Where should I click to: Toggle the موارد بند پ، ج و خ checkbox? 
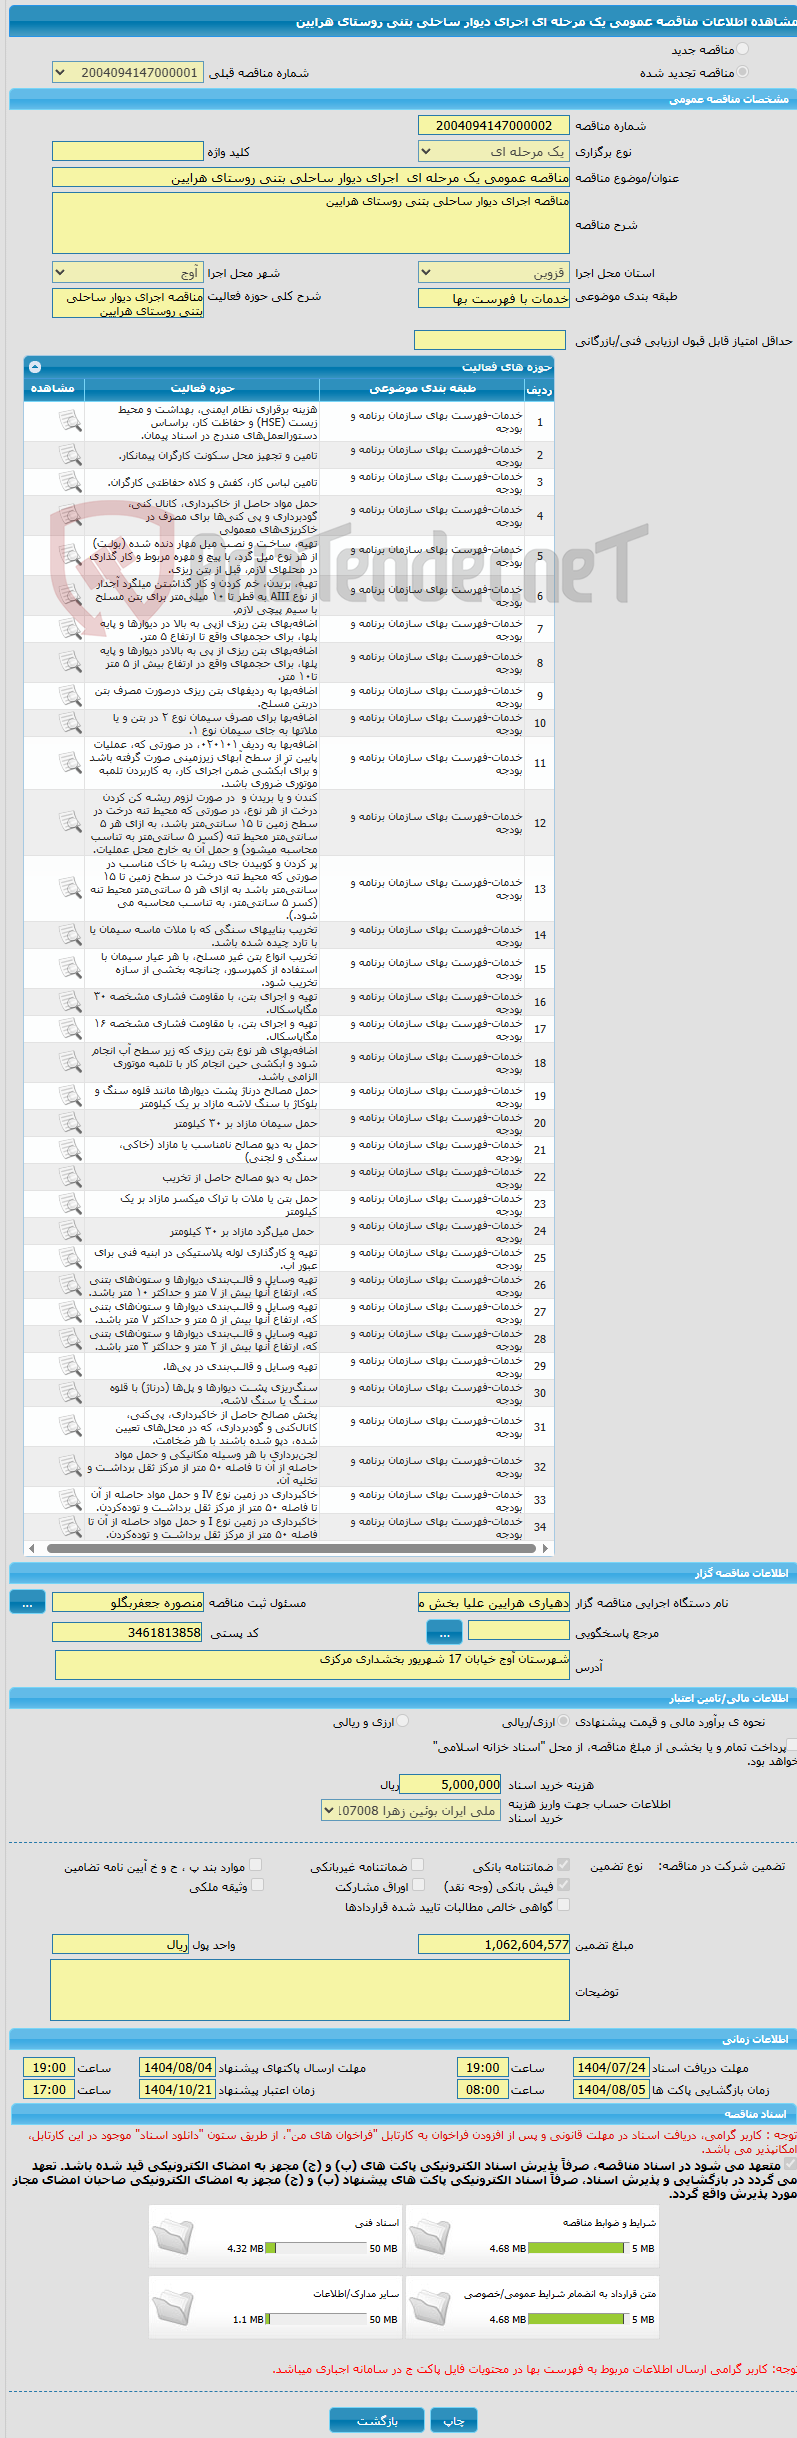point(256,1864)
